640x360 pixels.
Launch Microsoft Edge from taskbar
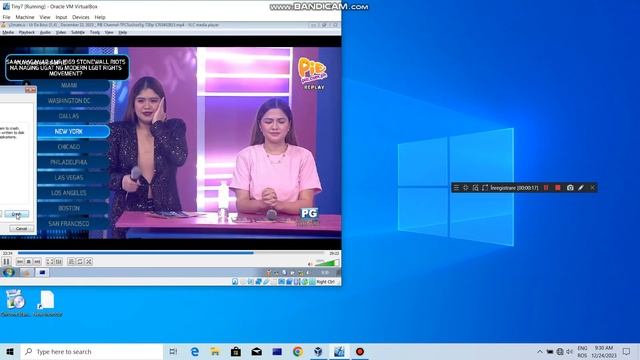(195, 351)
